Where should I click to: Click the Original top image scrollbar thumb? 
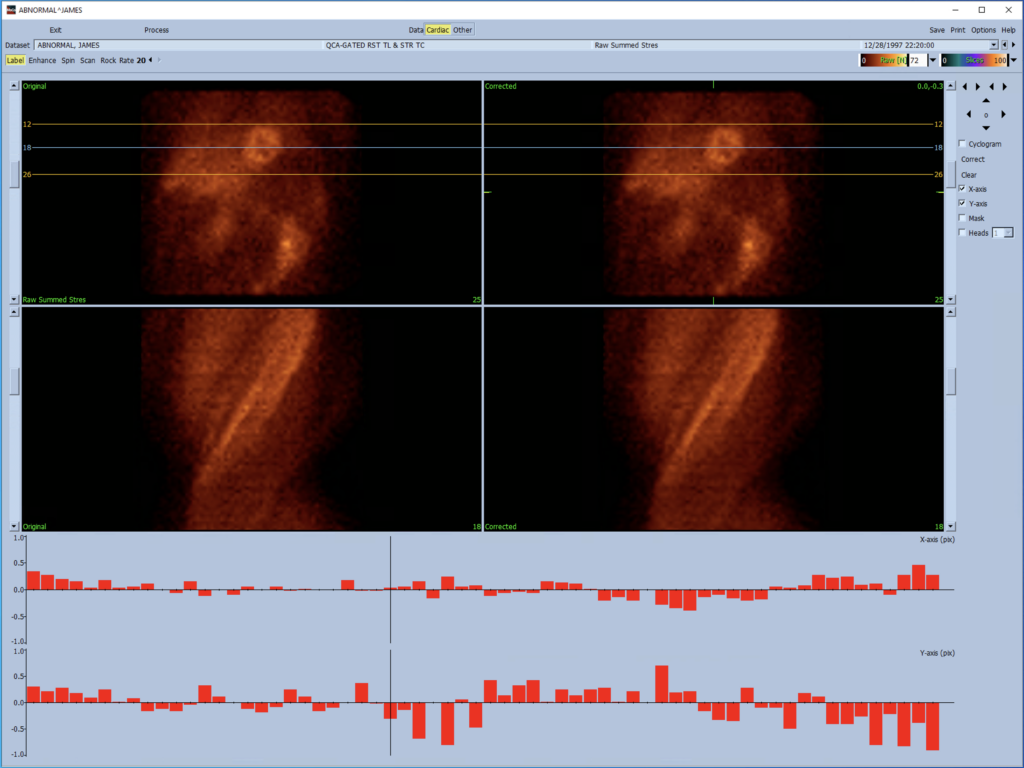coord(14,174)
